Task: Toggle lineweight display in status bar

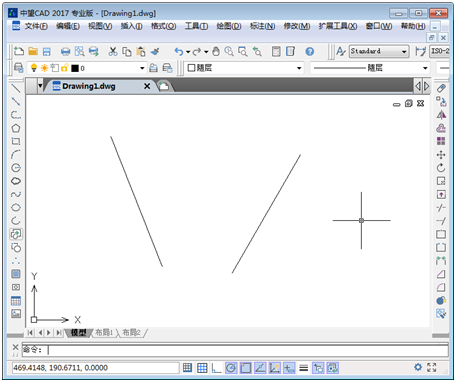Action: click(303, 368)
